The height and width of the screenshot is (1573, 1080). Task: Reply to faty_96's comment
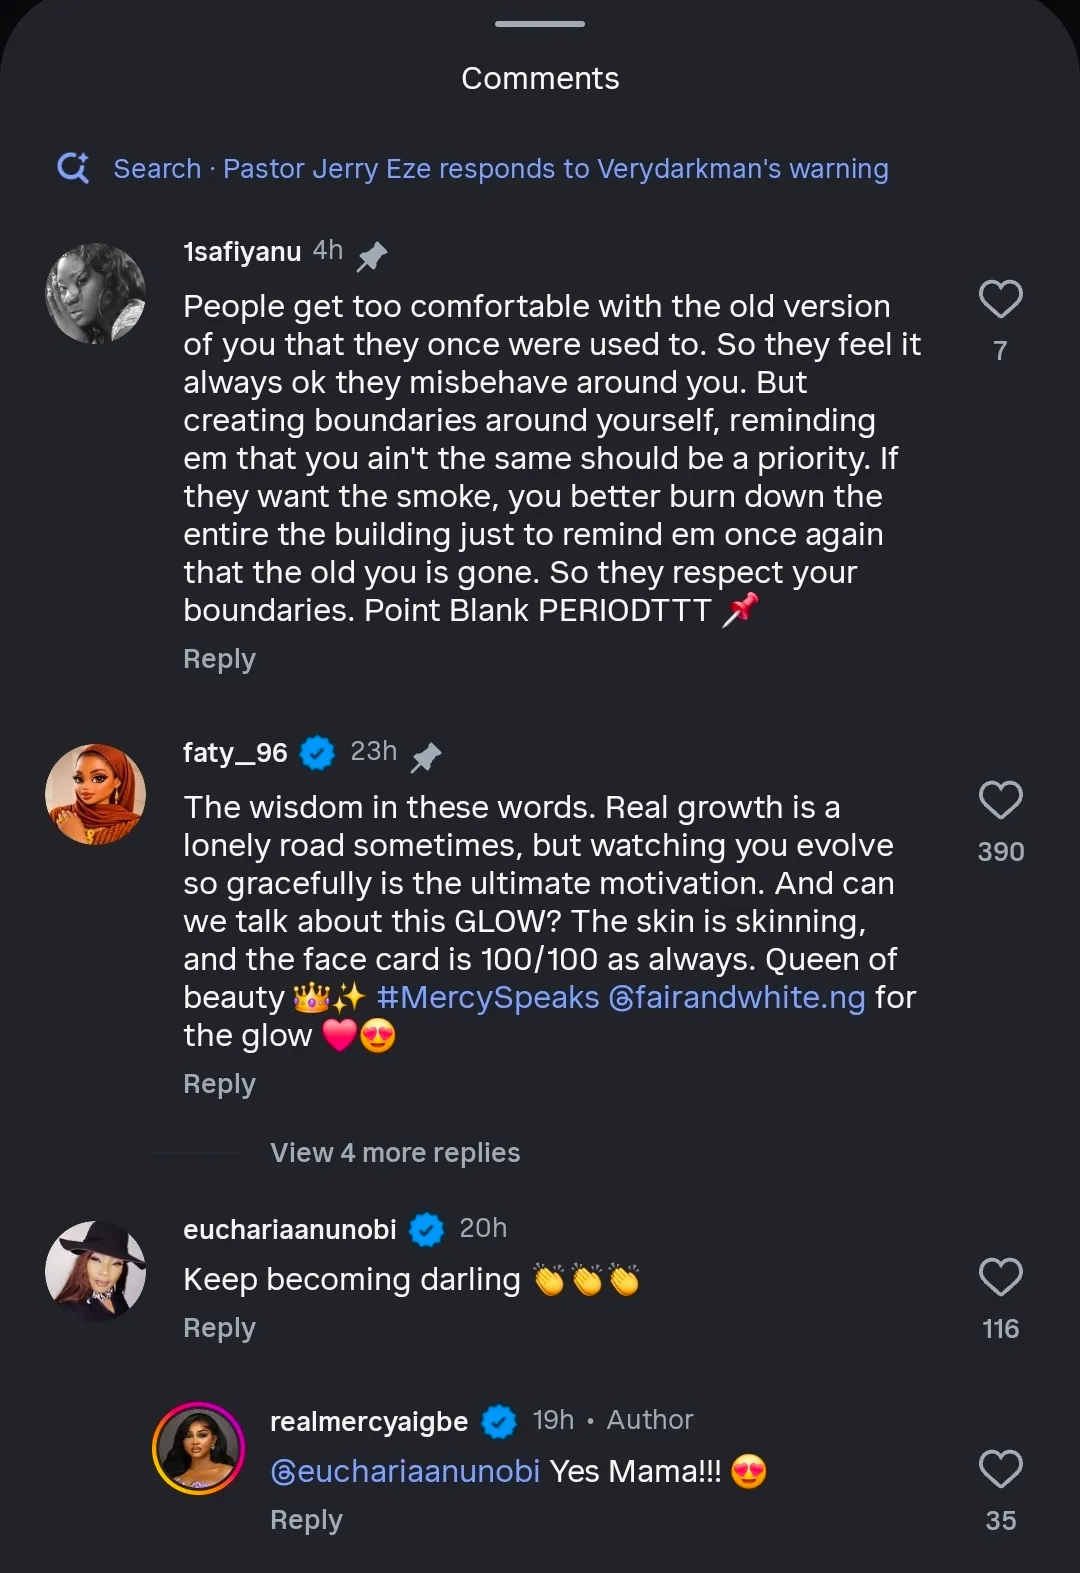click(x=219, y=1084)
